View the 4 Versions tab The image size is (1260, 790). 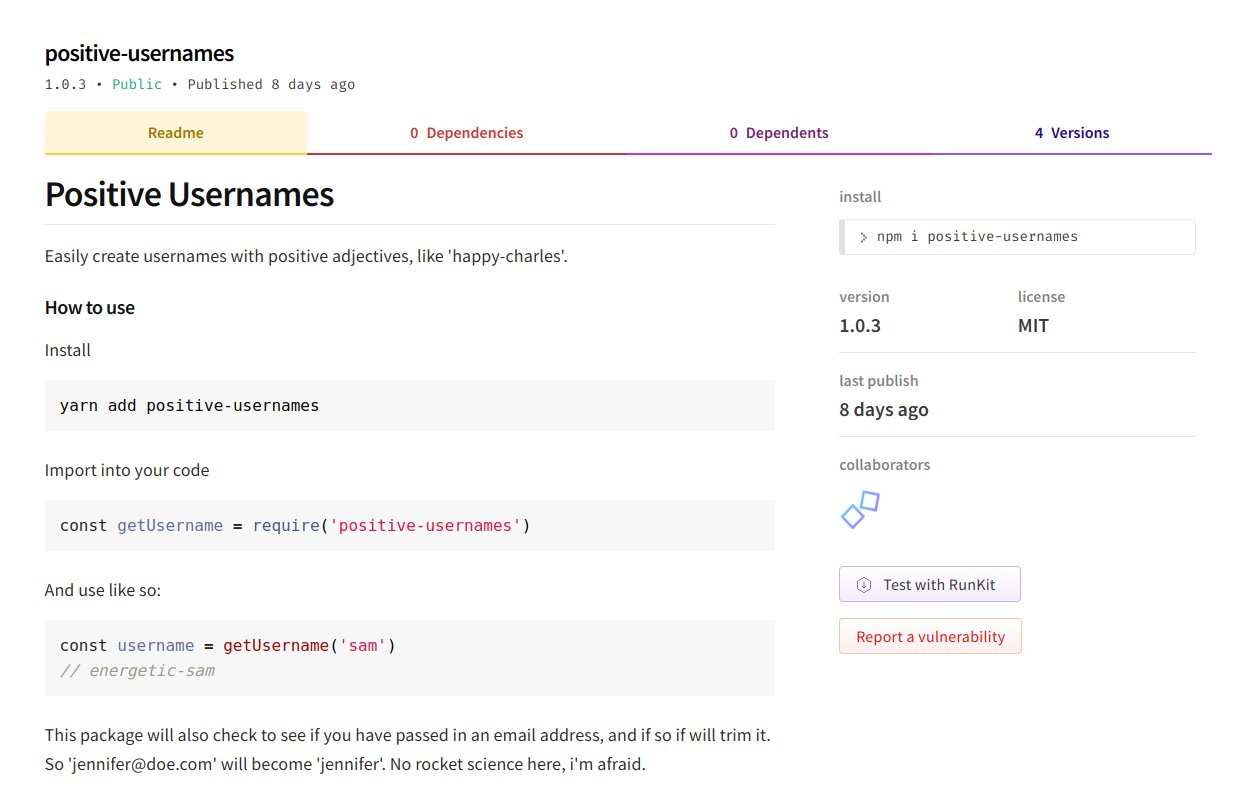coord(1072,132)
